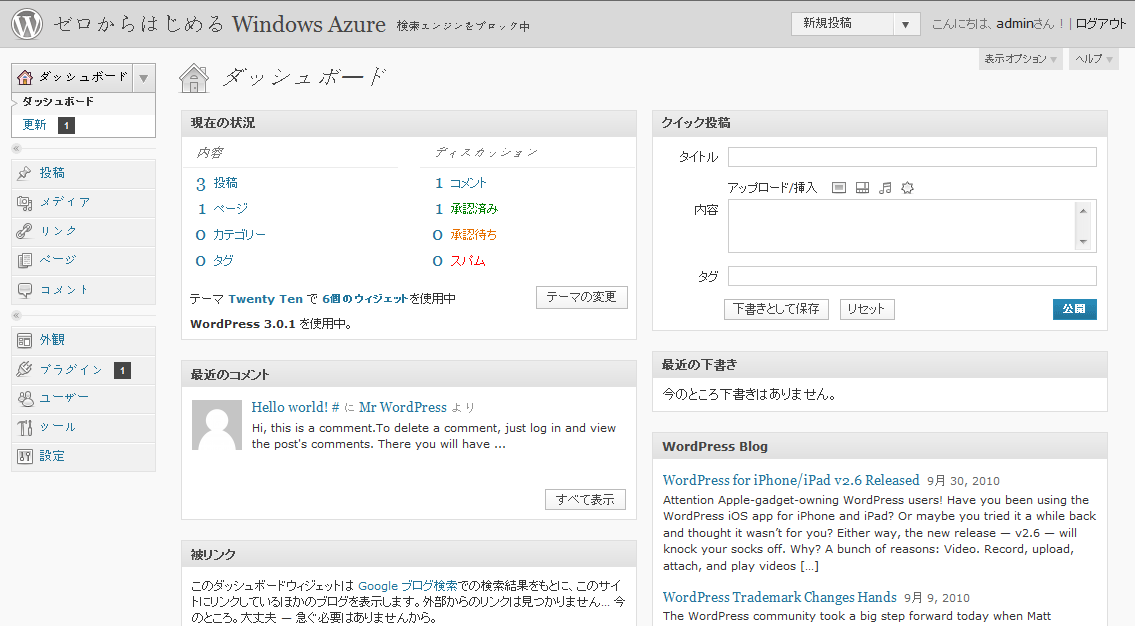Click the add audio music-note icon
The height and width of the screenshot is (626, 1135).
tap(885, 188)
